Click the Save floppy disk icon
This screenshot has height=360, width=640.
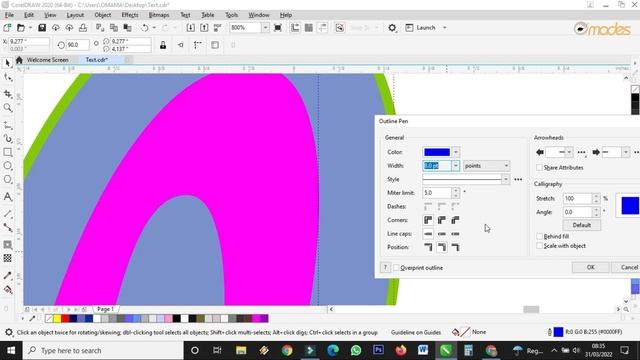click(42, 28)
